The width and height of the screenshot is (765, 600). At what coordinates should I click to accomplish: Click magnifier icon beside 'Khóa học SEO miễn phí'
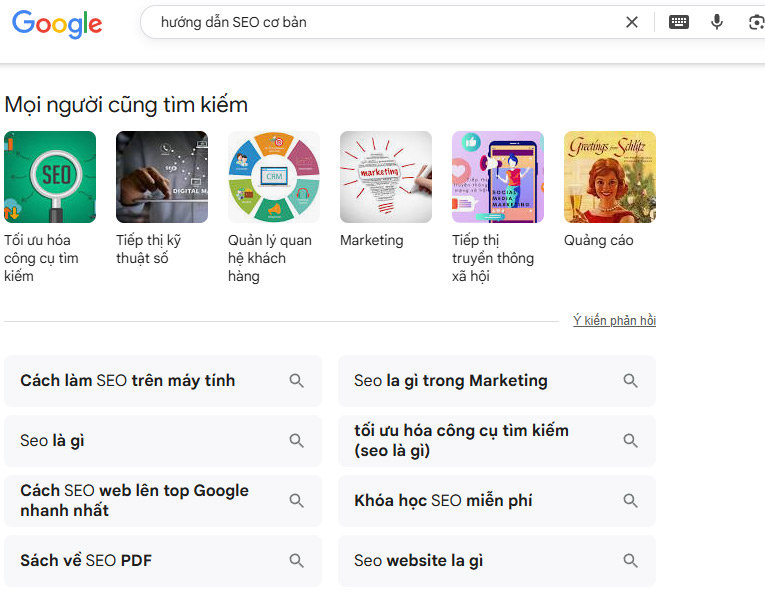coord(631,501)
